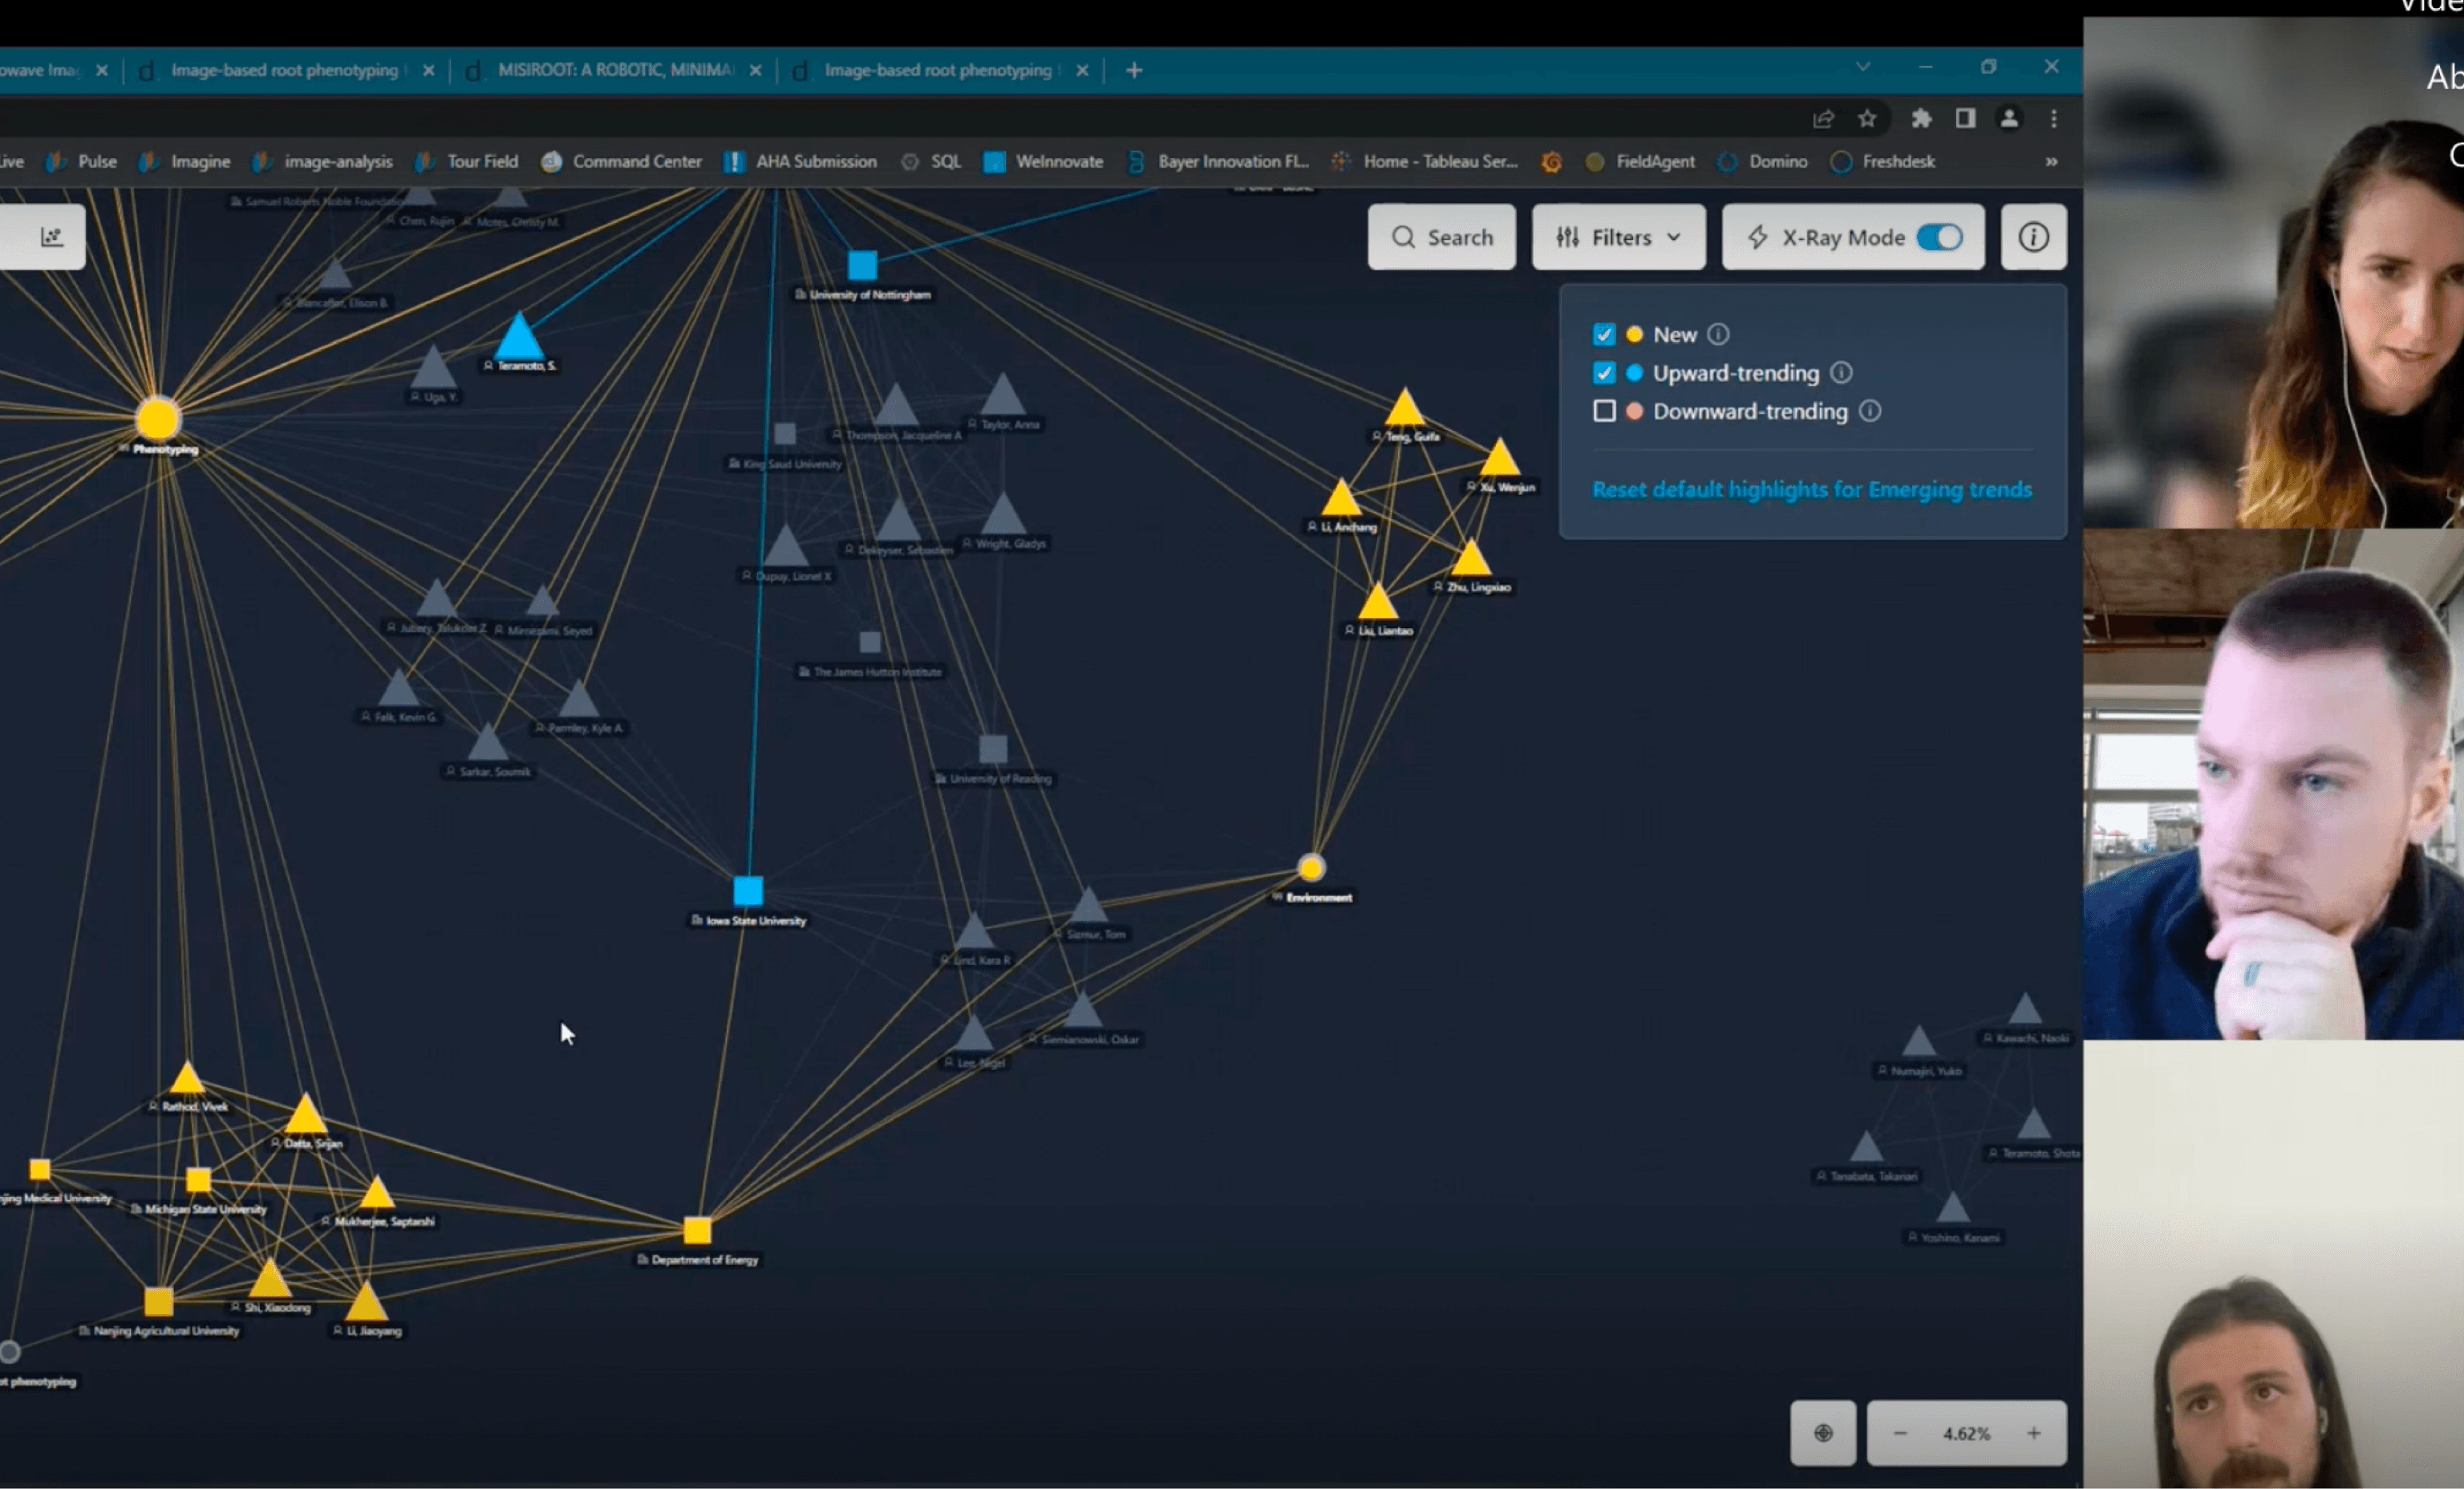Click the recenter graph target icon

pyautogui.click(x=1823, y=1433)
